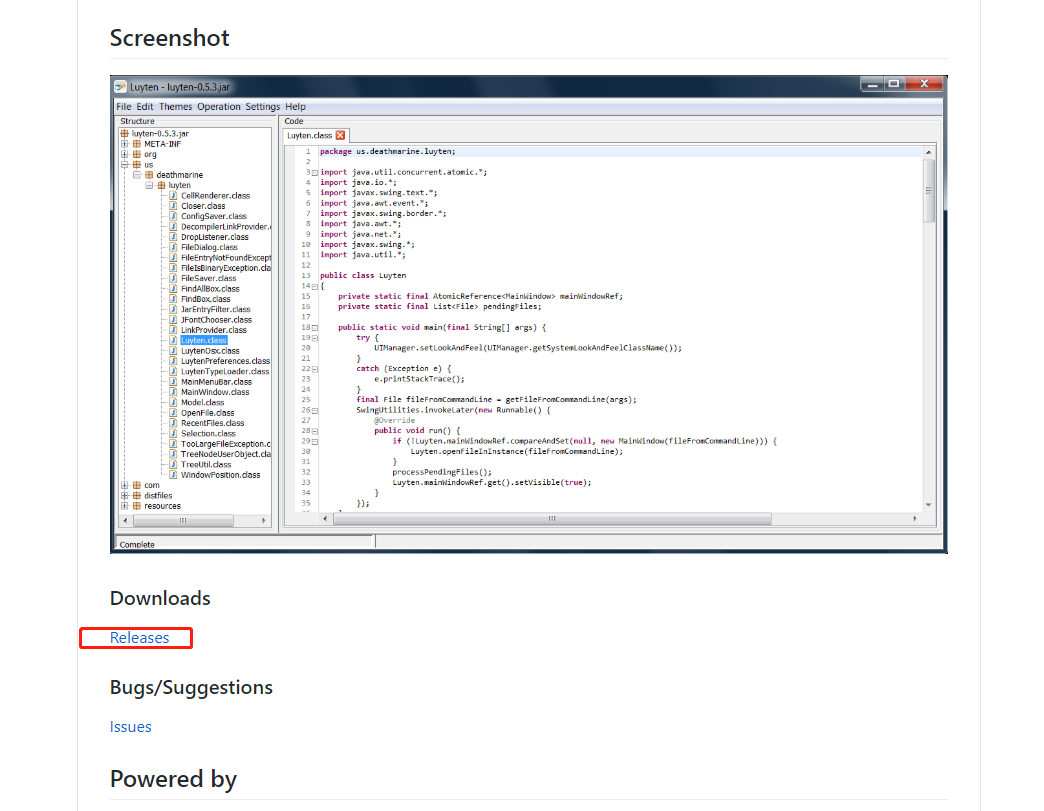1044x811 pixels.
Task: Open the Themes menu
Action: [175, 106]
